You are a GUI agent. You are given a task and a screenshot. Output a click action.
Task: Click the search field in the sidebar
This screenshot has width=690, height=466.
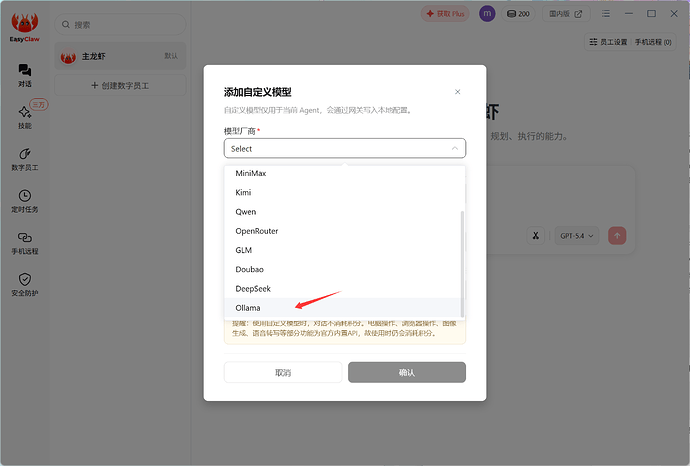[120, 25]
